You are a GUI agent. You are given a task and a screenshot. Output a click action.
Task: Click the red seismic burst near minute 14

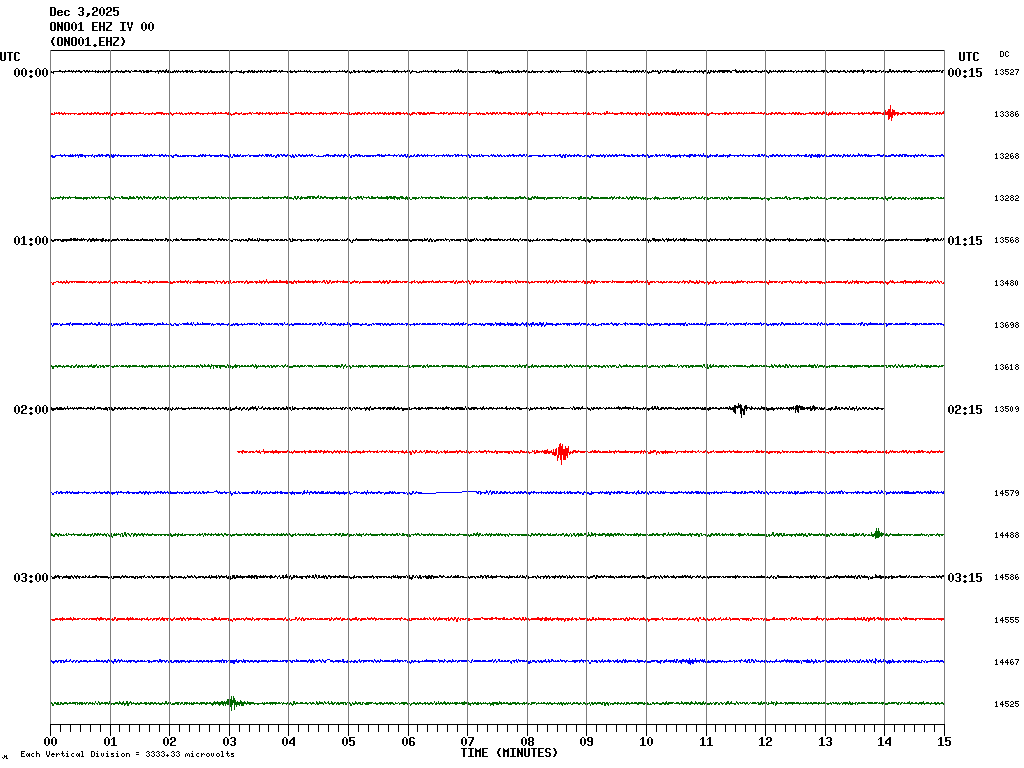[890, 113]
